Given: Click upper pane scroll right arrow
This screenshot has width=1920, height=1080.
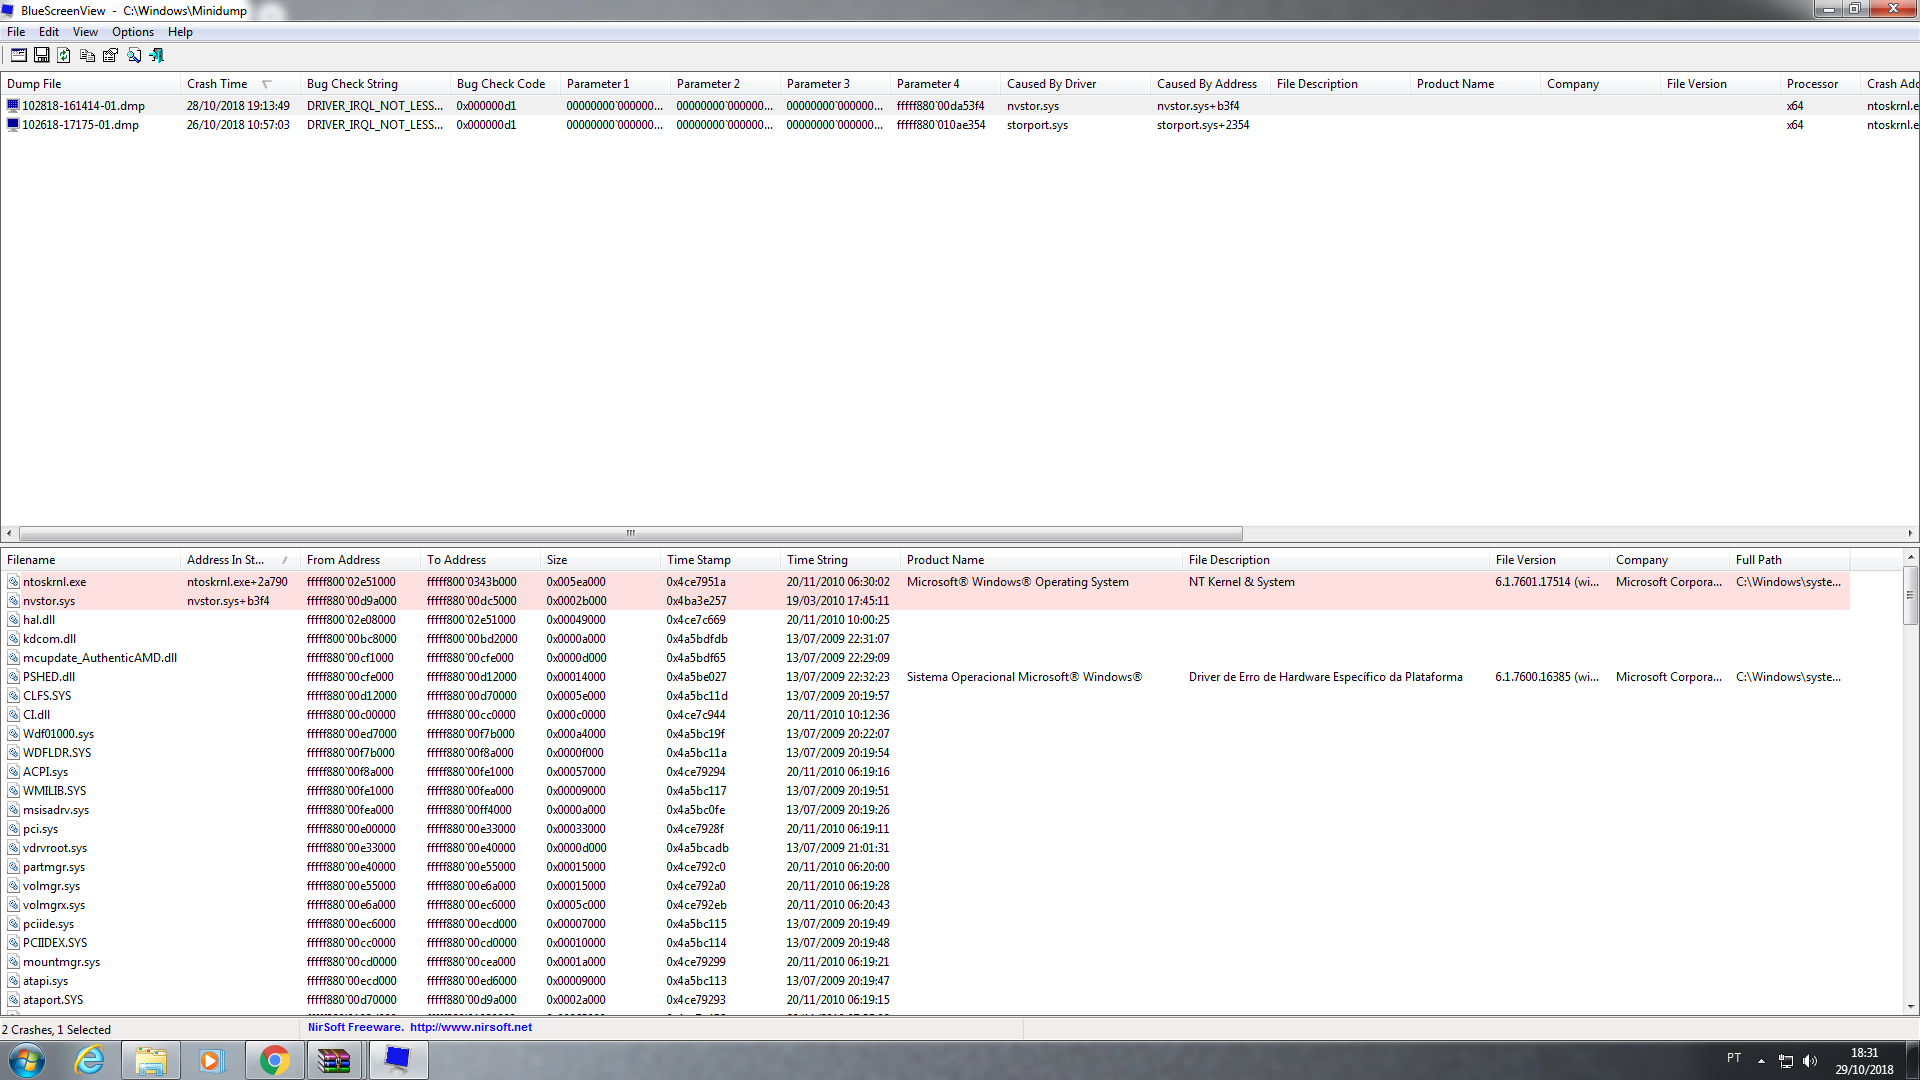Looking at the screenshot, I should [x=1910, y=533].
